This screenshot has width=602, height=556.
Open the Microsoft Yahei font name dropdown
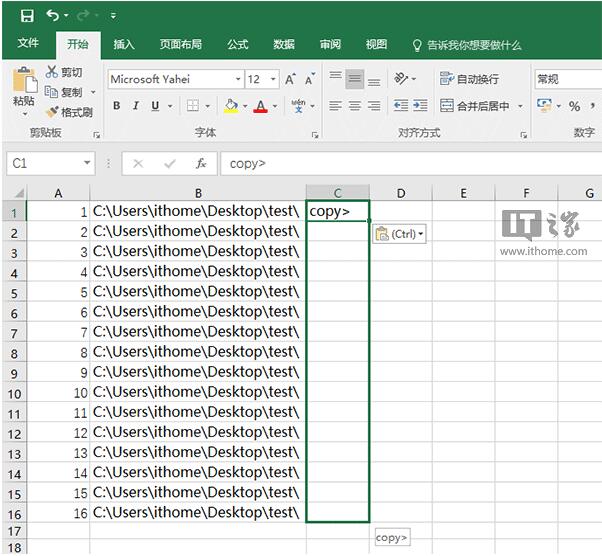238,79
